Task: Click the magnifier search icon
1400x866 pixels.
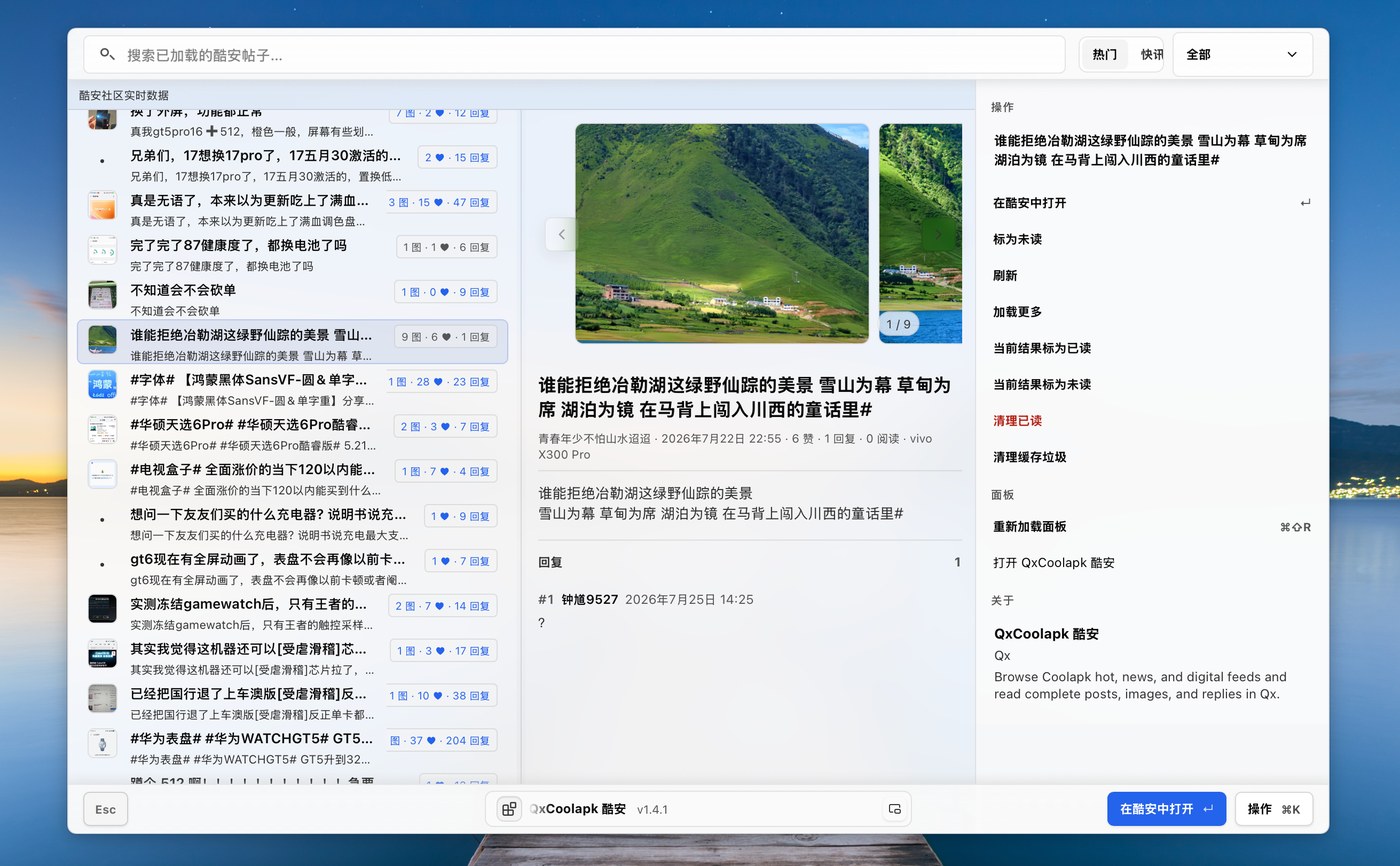Action: tap(107, 54)
